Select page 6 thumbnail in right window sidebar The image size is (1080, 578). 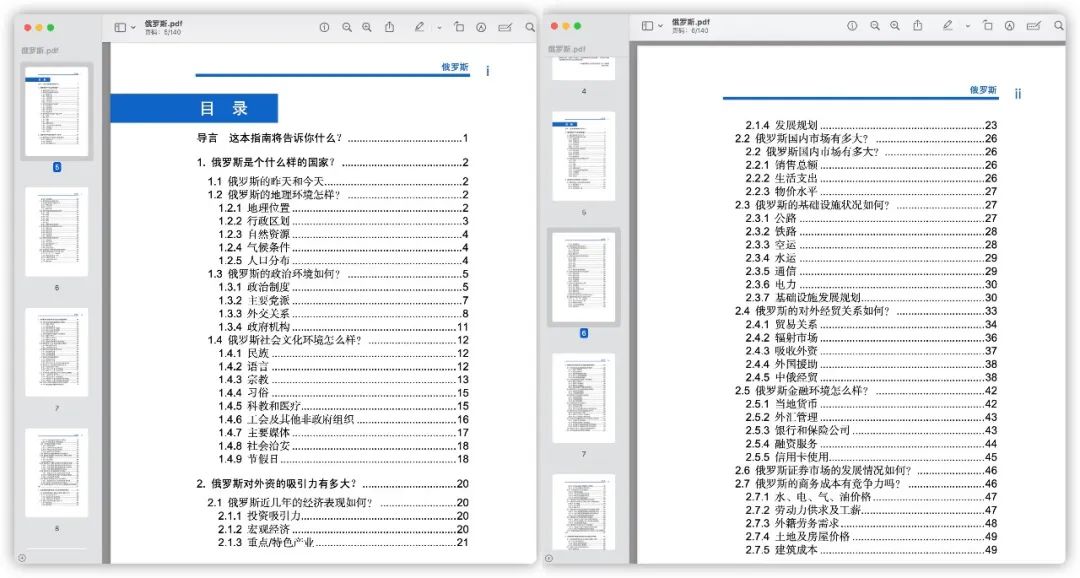(583, 277)
